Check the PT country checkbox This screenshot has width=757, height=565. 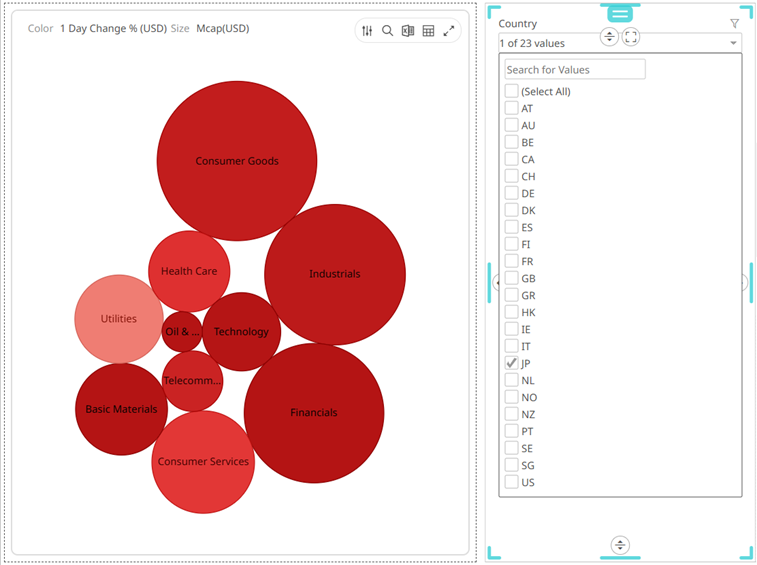pos(511,431)
